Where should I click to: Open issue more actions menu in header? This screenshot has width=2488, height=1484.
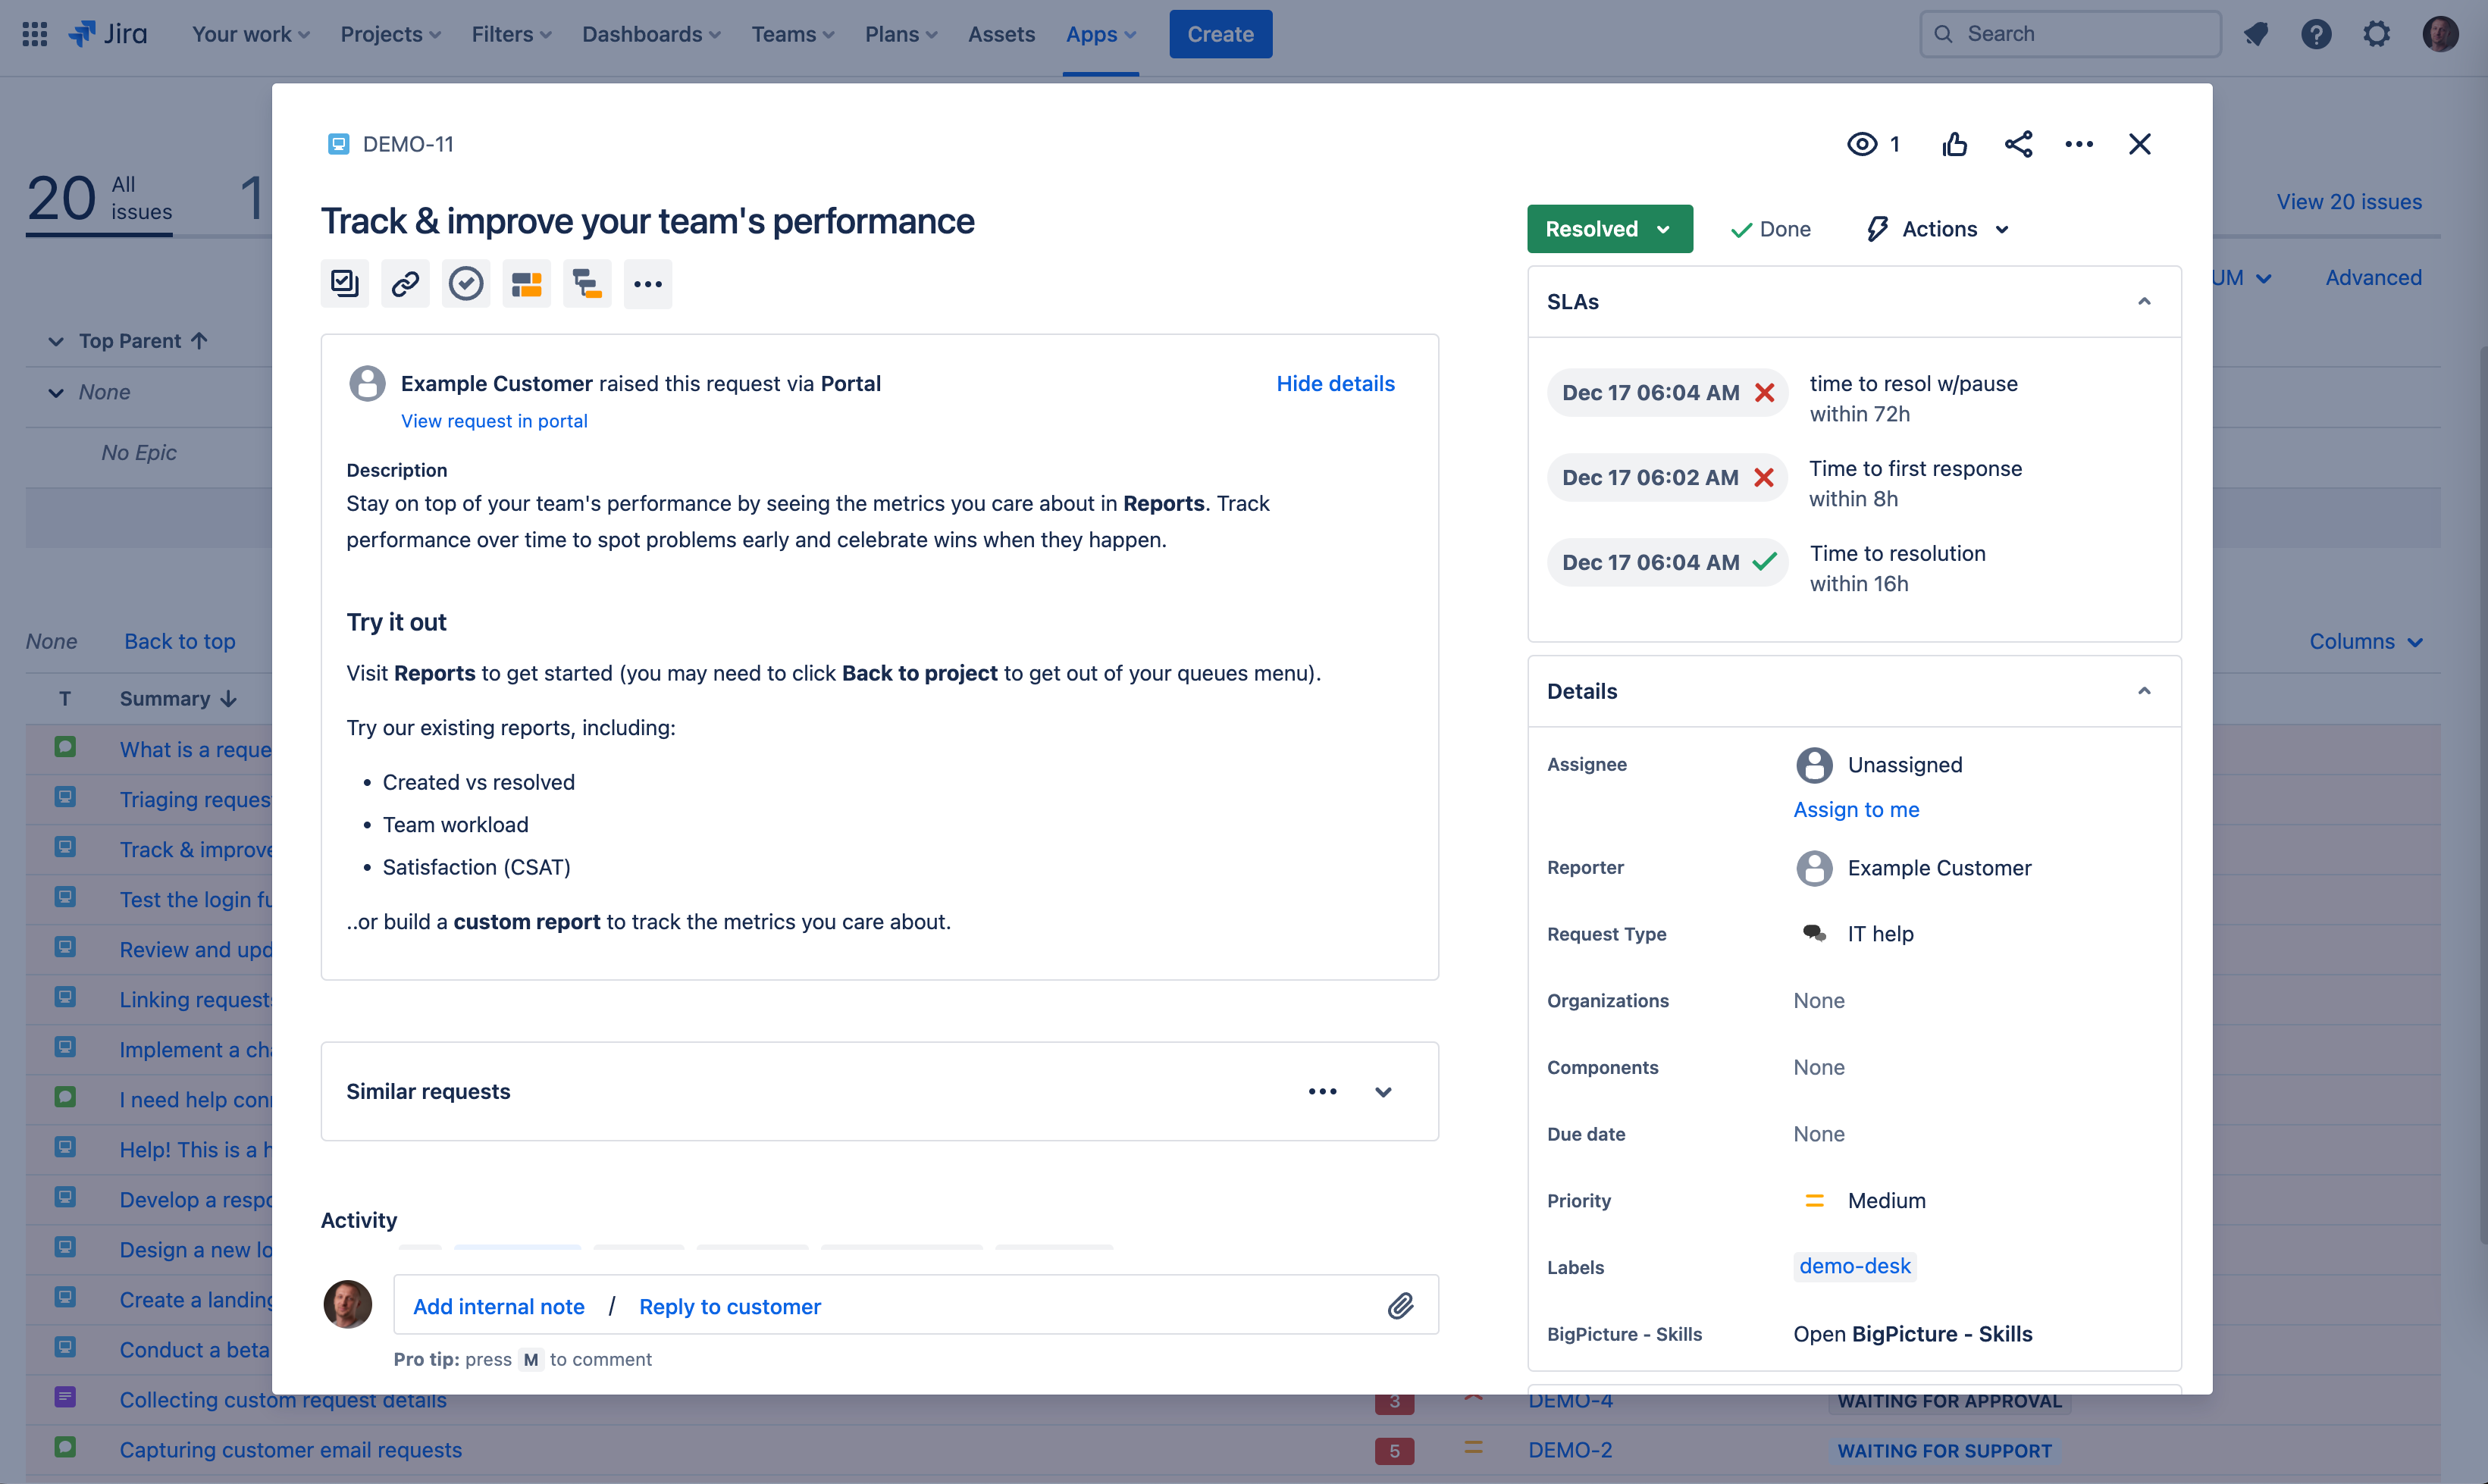tap(2079, 144)
